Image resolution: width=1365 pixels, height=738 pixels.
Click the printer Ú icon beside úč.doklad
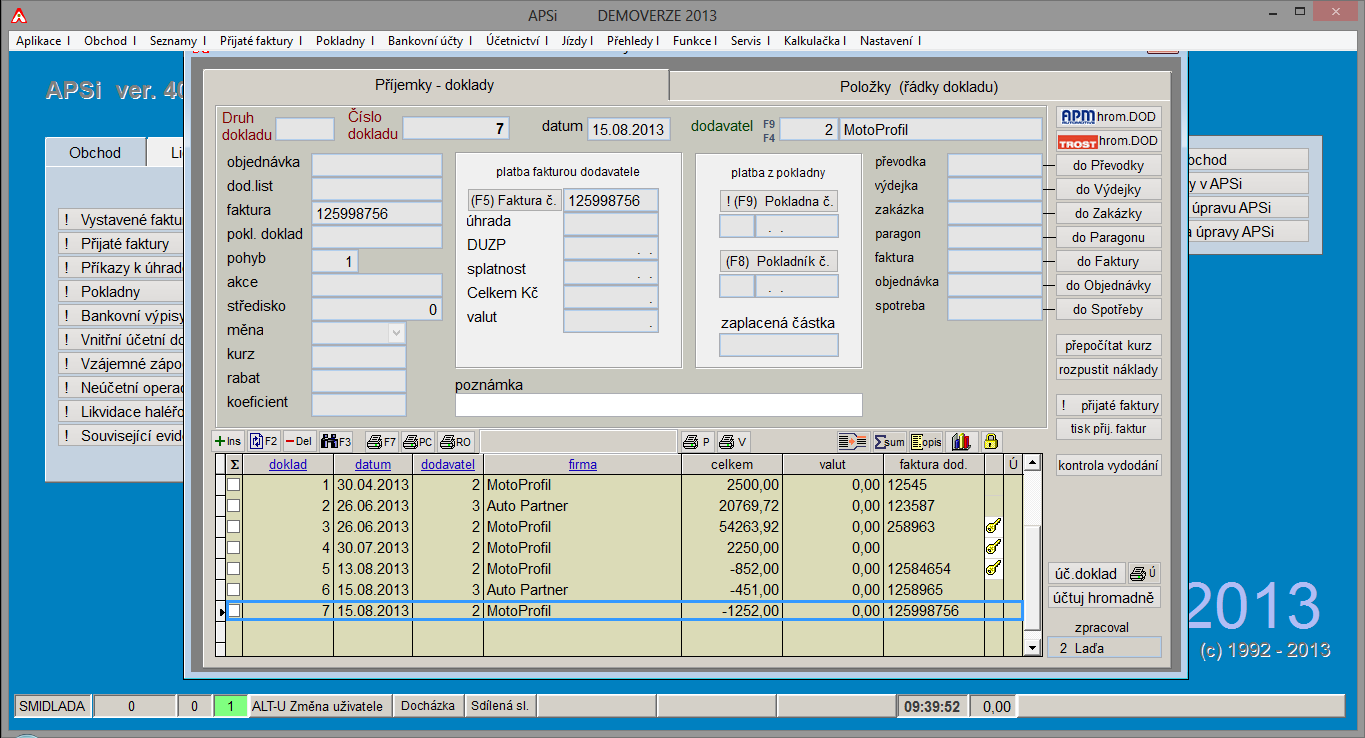(1144, 573)
